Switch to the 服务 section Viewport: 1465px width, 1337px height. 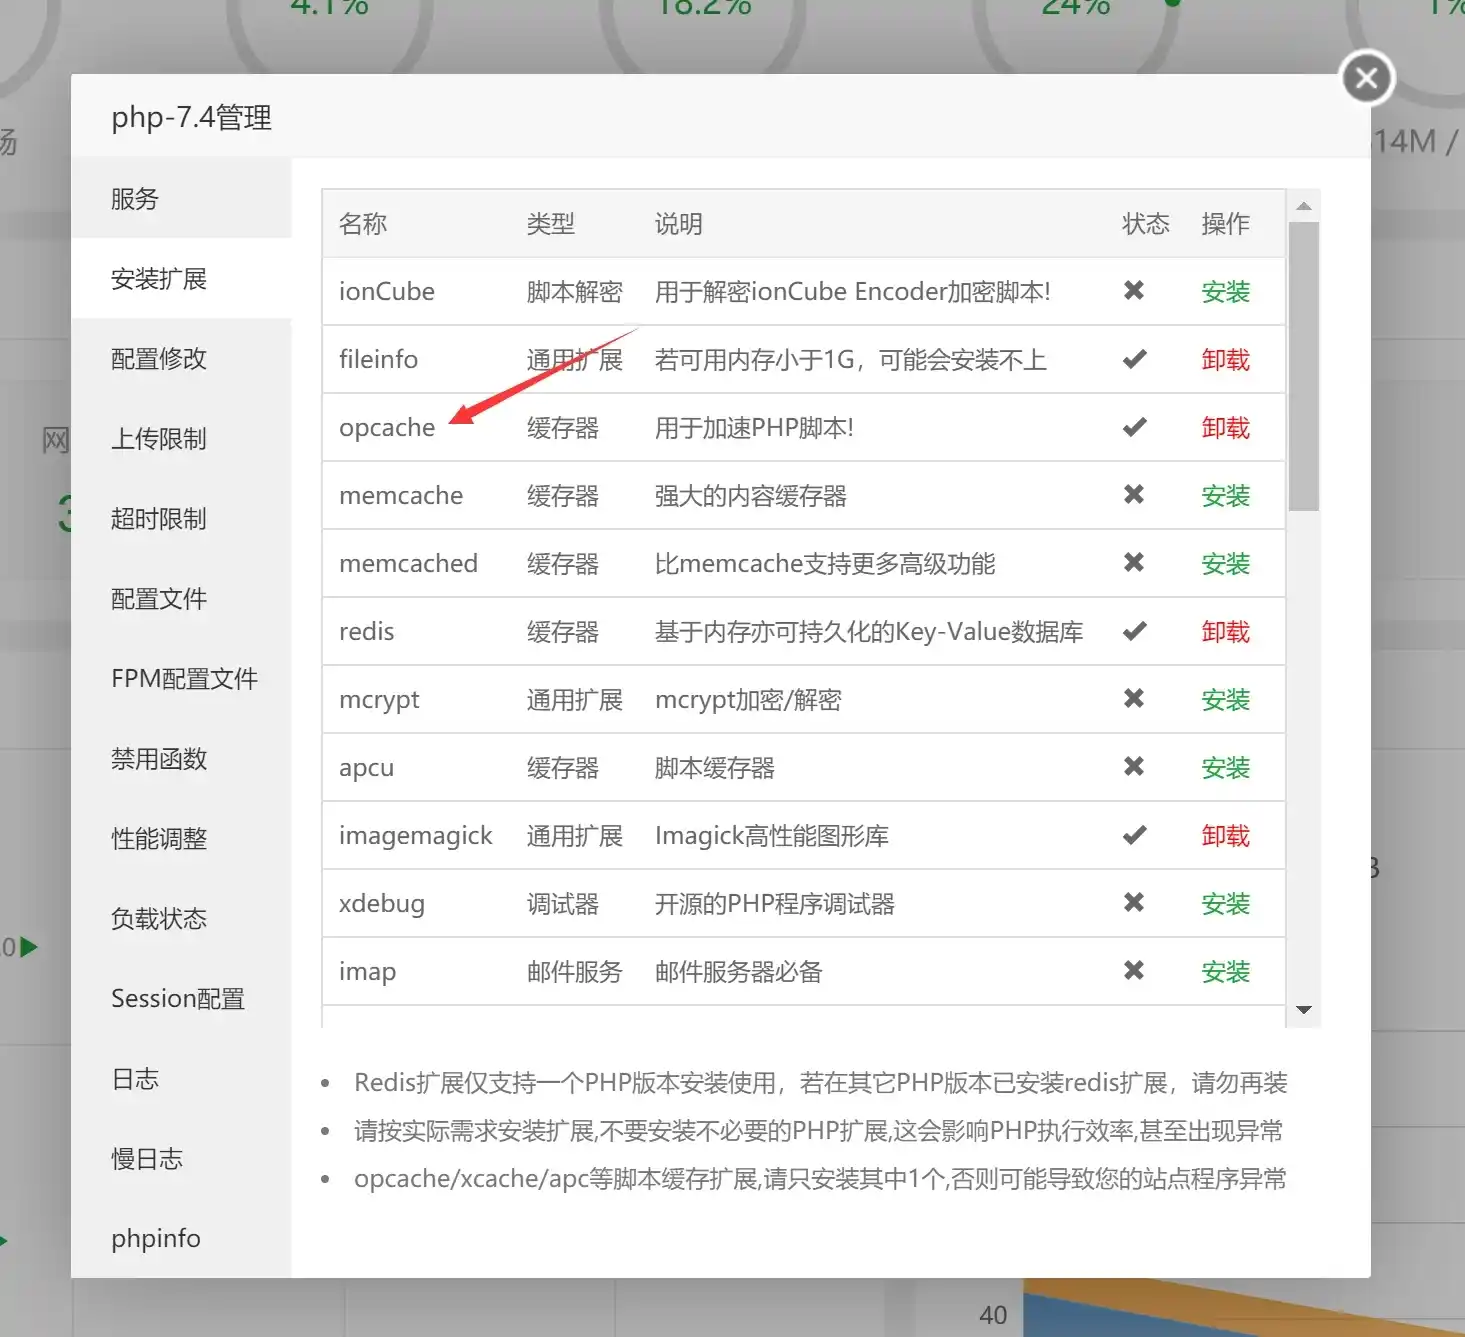[x=135, y=199]
